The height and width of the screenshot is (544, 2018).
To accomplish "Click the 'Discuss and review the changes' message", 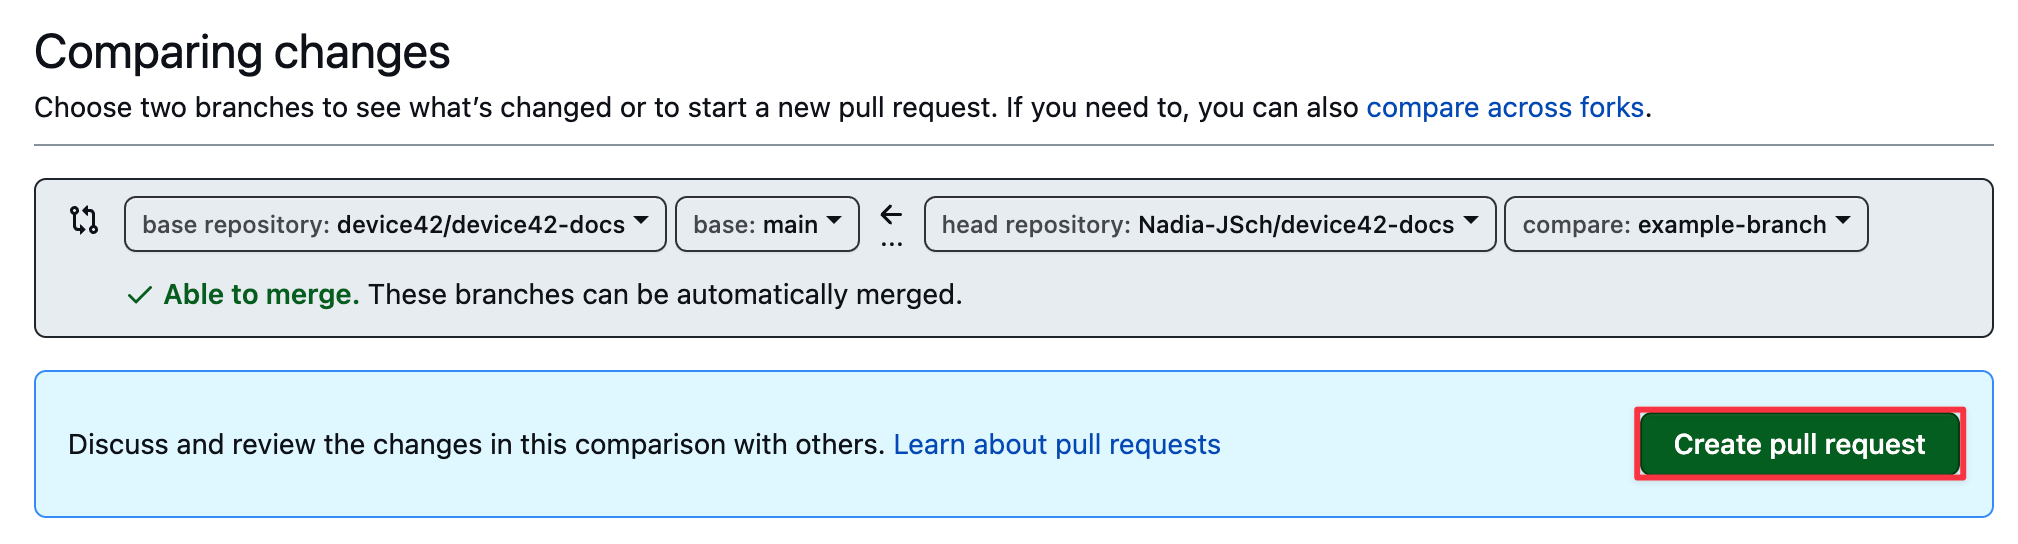I will click(476, 444).
